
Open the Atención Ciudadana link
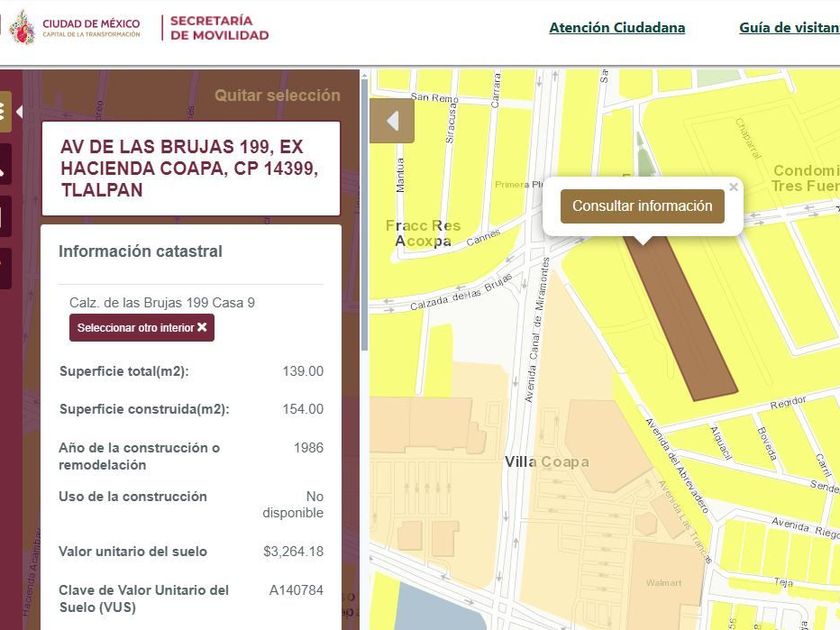pos(617,28)
